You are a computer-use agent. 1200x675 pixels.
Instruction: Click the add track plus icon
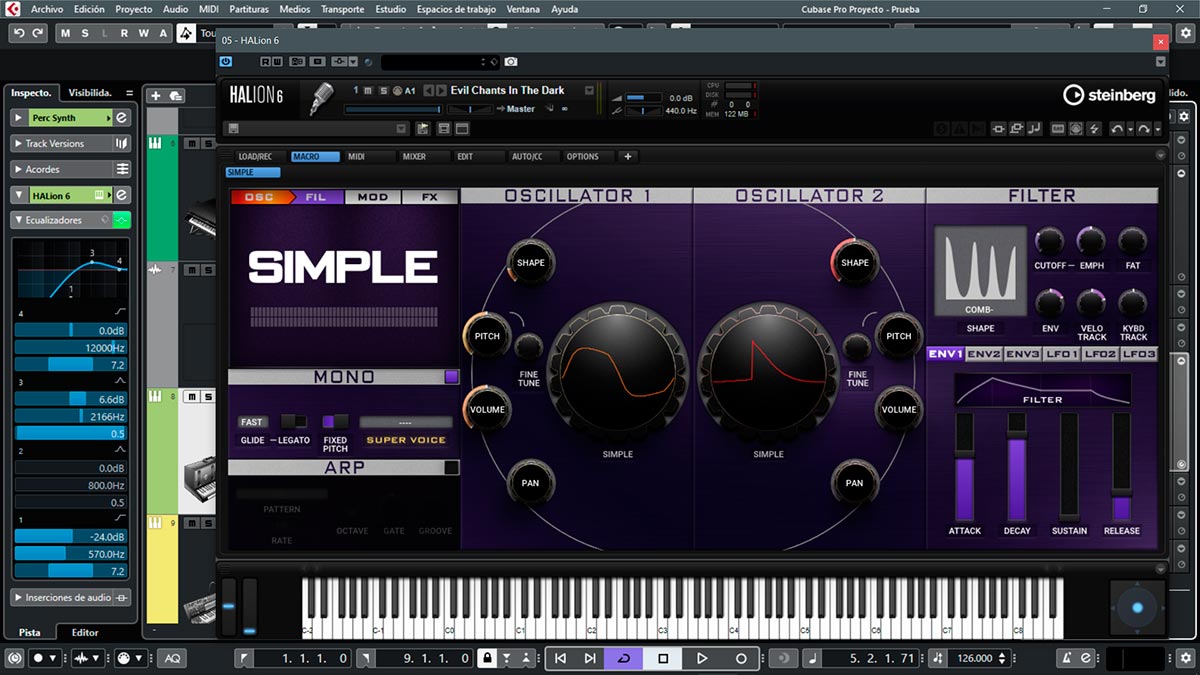coord(155,96)
